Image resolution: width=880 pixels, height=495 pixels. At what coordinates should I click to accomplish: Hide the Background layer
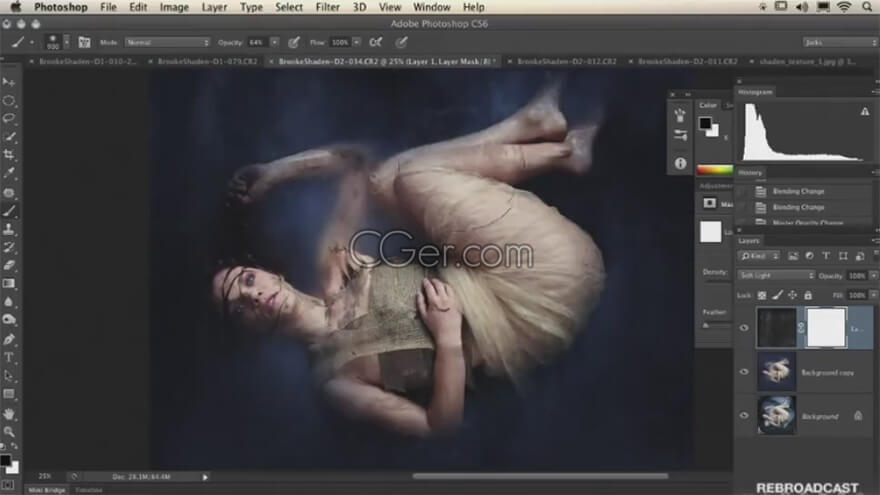(744, 416)
